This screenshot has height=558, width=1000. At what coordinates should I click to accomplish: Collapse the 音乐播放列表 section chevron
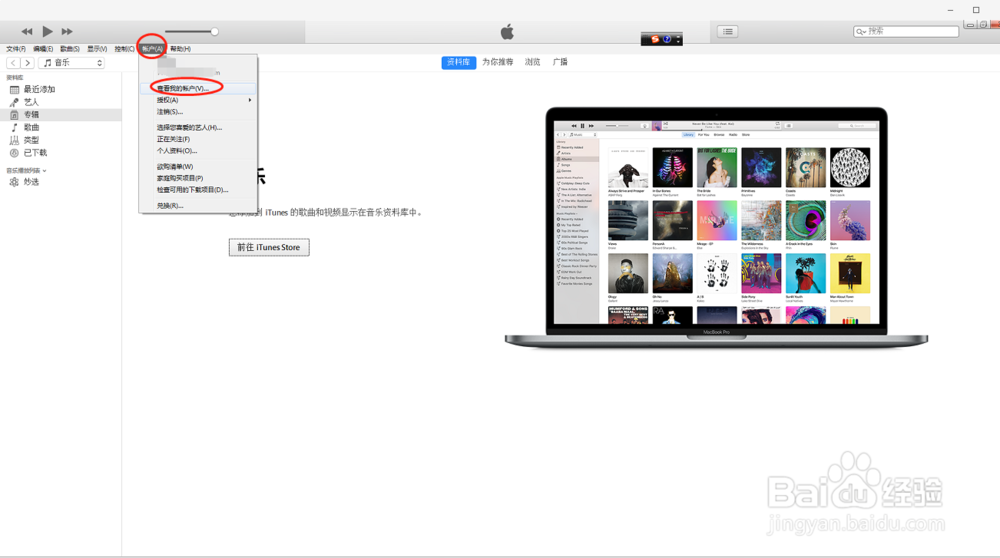[x=44, y=170]
